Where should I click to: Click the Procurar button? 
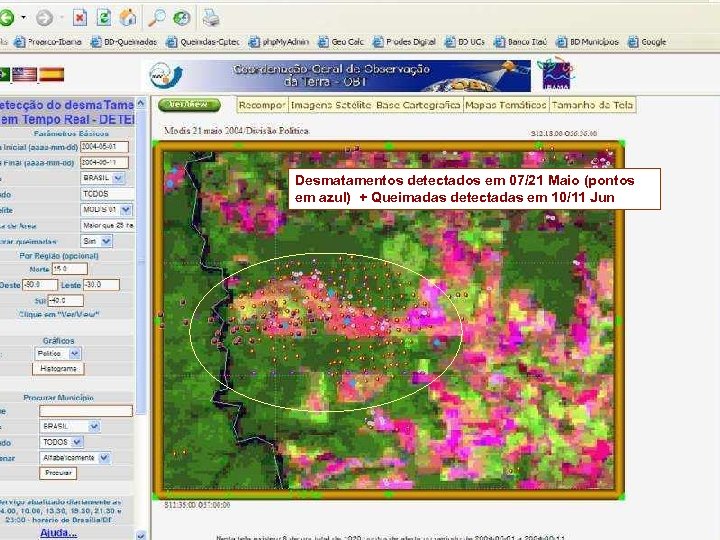point(58,473)
